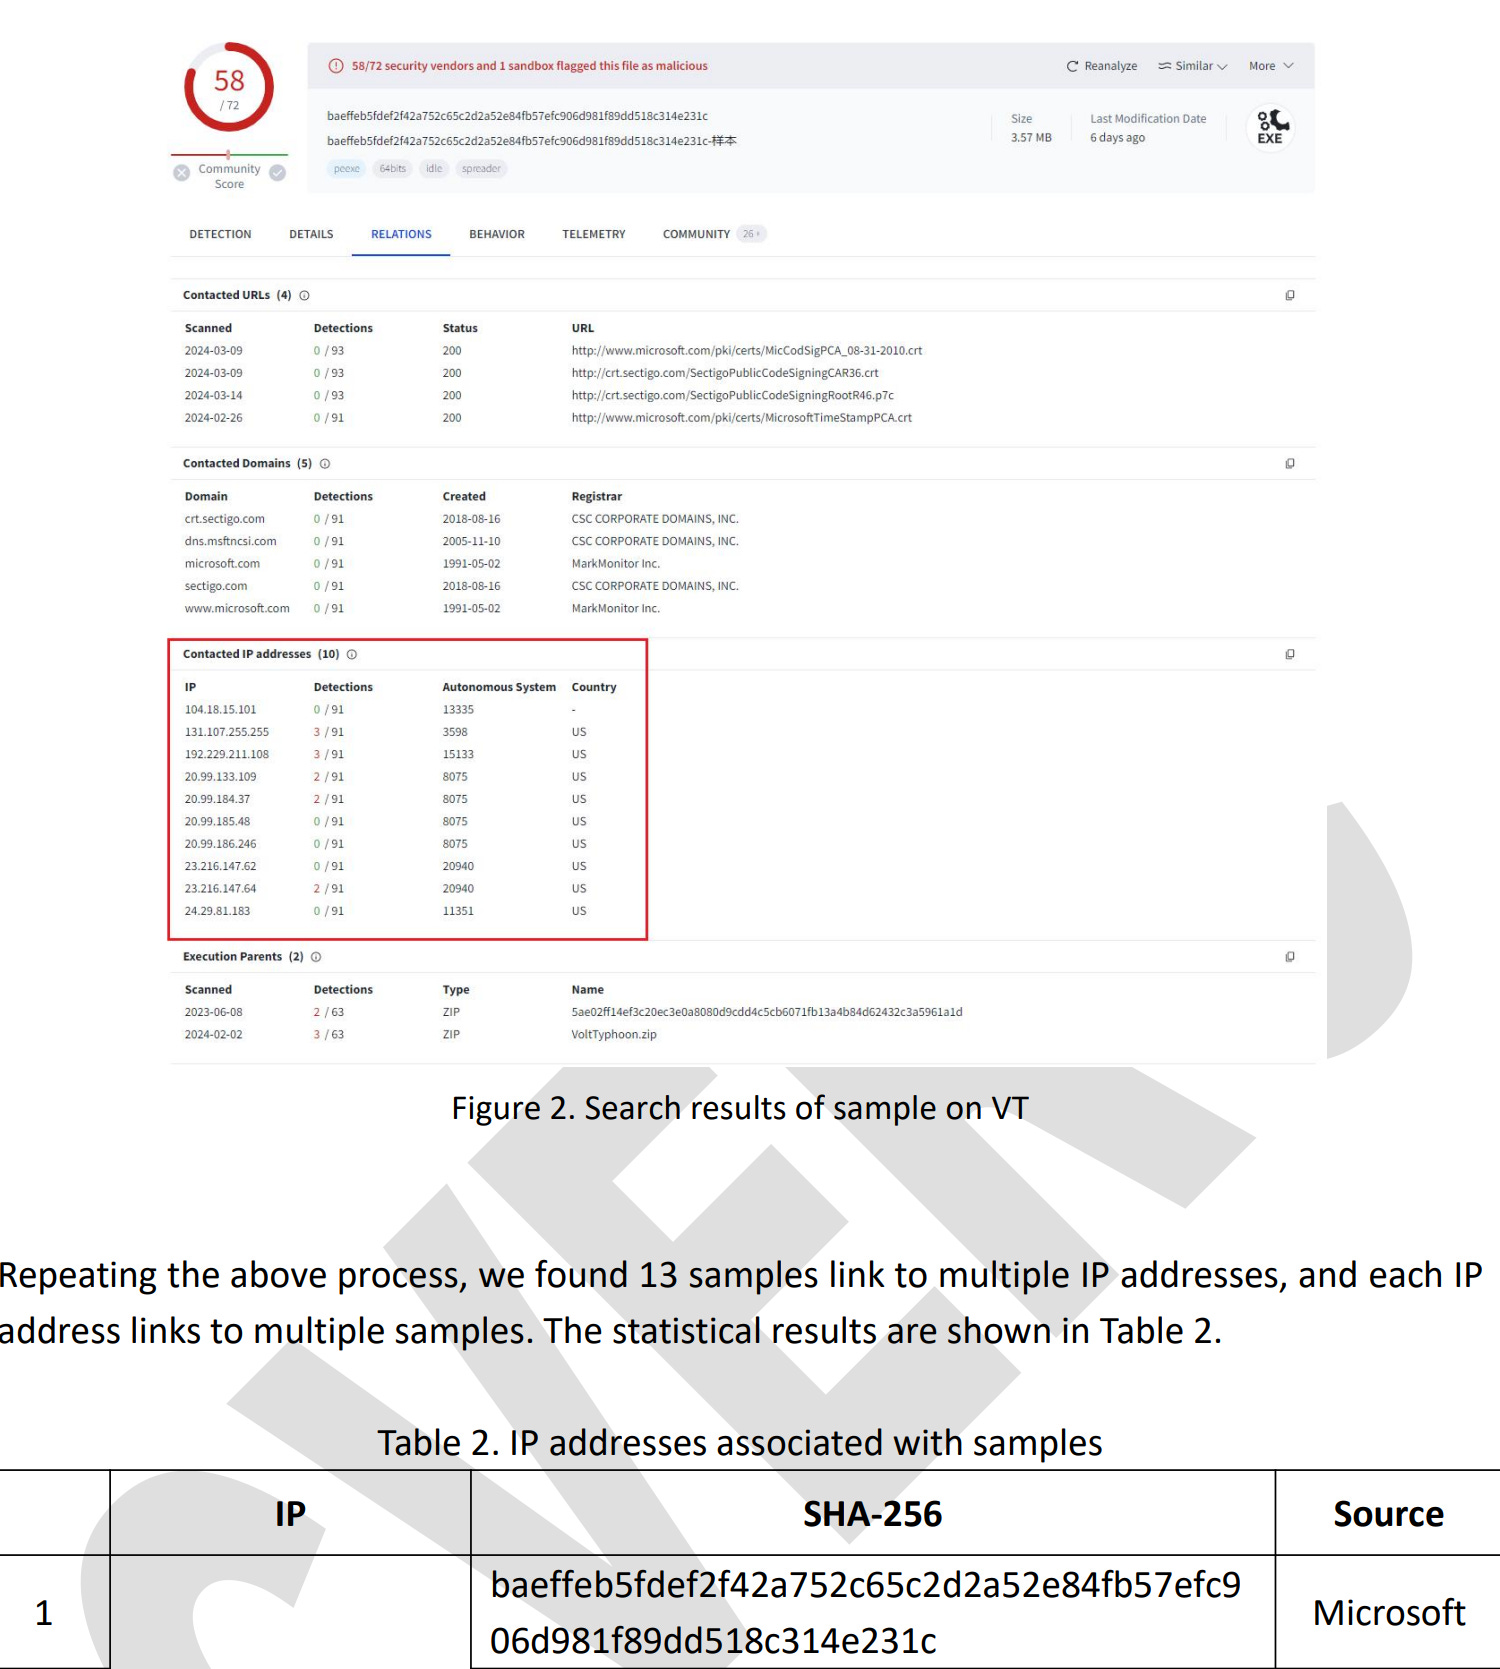1500x1669 pixels.
Task: Click the peexe tag
Action: coord(347,169)
